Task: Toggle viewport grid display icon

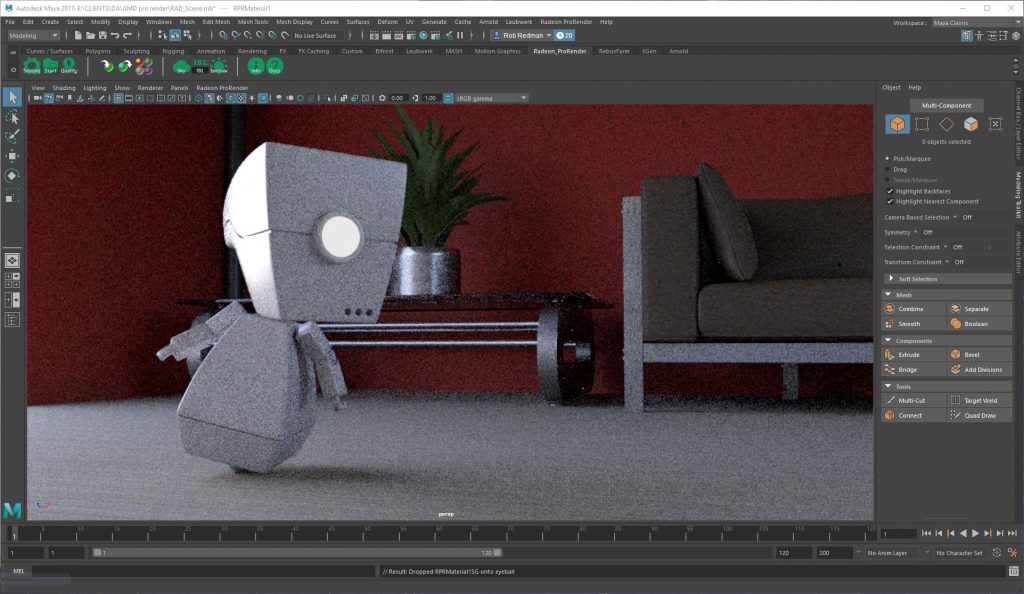Action: [x=118, y=98]
